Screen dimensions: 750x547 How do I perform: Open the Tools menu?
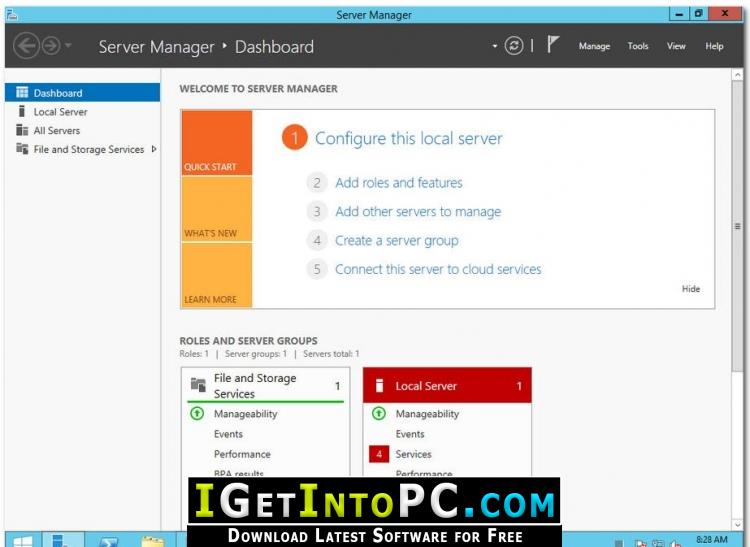(x=638, y=46)
